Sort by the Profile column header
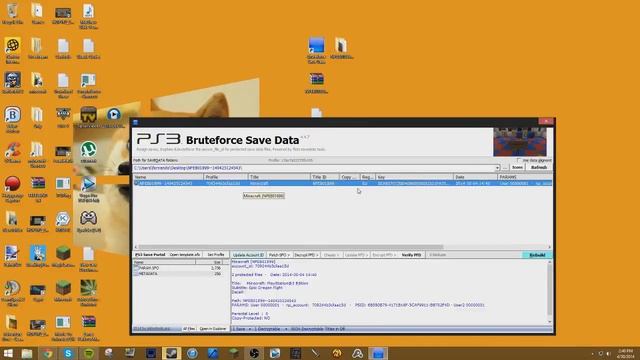Image resolution: width=640 pixels, height=360 pixels. 226,177
